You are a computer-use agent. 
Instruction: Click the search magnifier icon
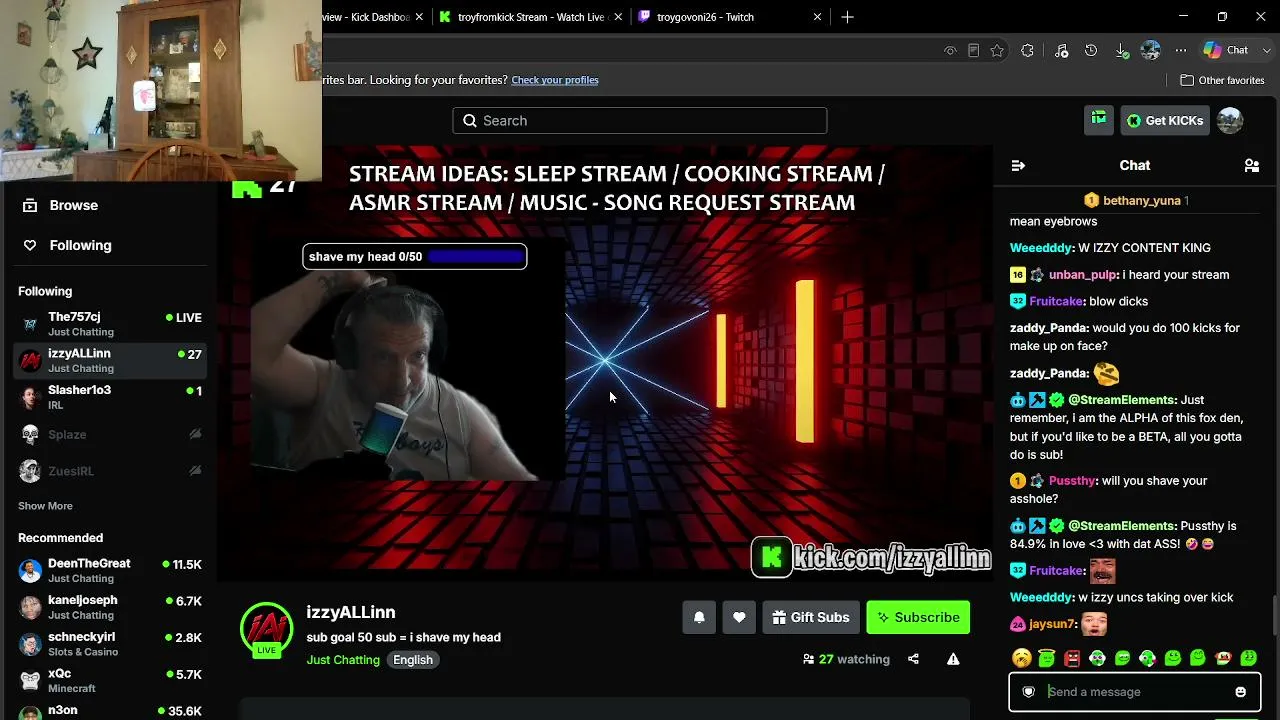(470, 121)
